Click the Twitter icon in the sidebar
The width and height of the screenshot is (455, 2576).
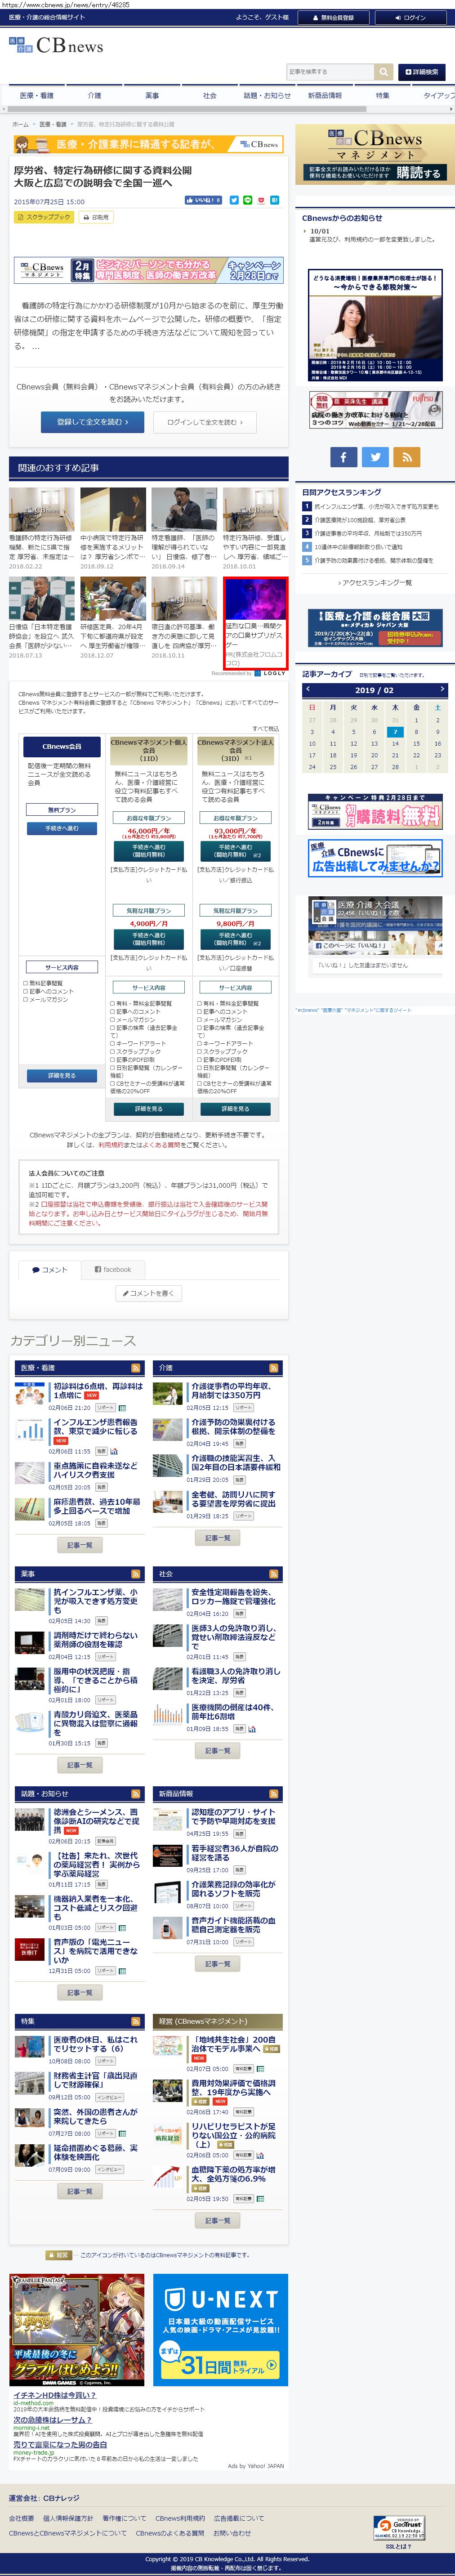click(375, 456)
